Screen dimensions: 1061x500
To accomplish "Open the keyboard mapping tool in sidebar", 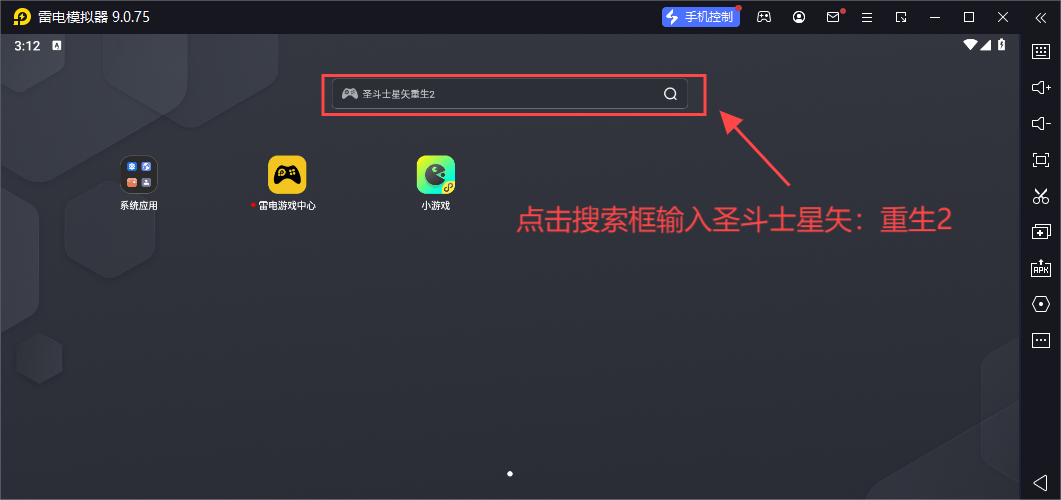I will coord(1040,52).
